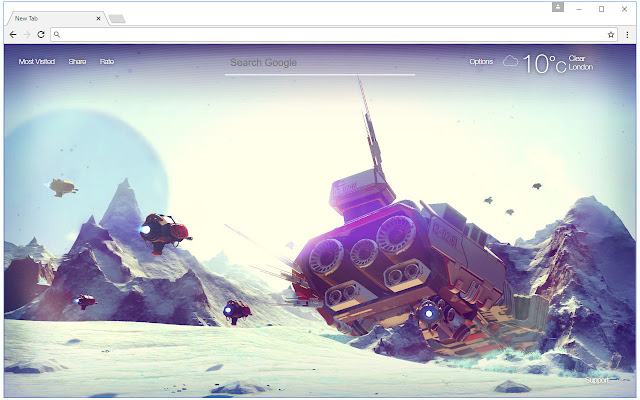Close the browser window
Image resolution: width=640 pixels, height=400 pixels.
point(624,9)
